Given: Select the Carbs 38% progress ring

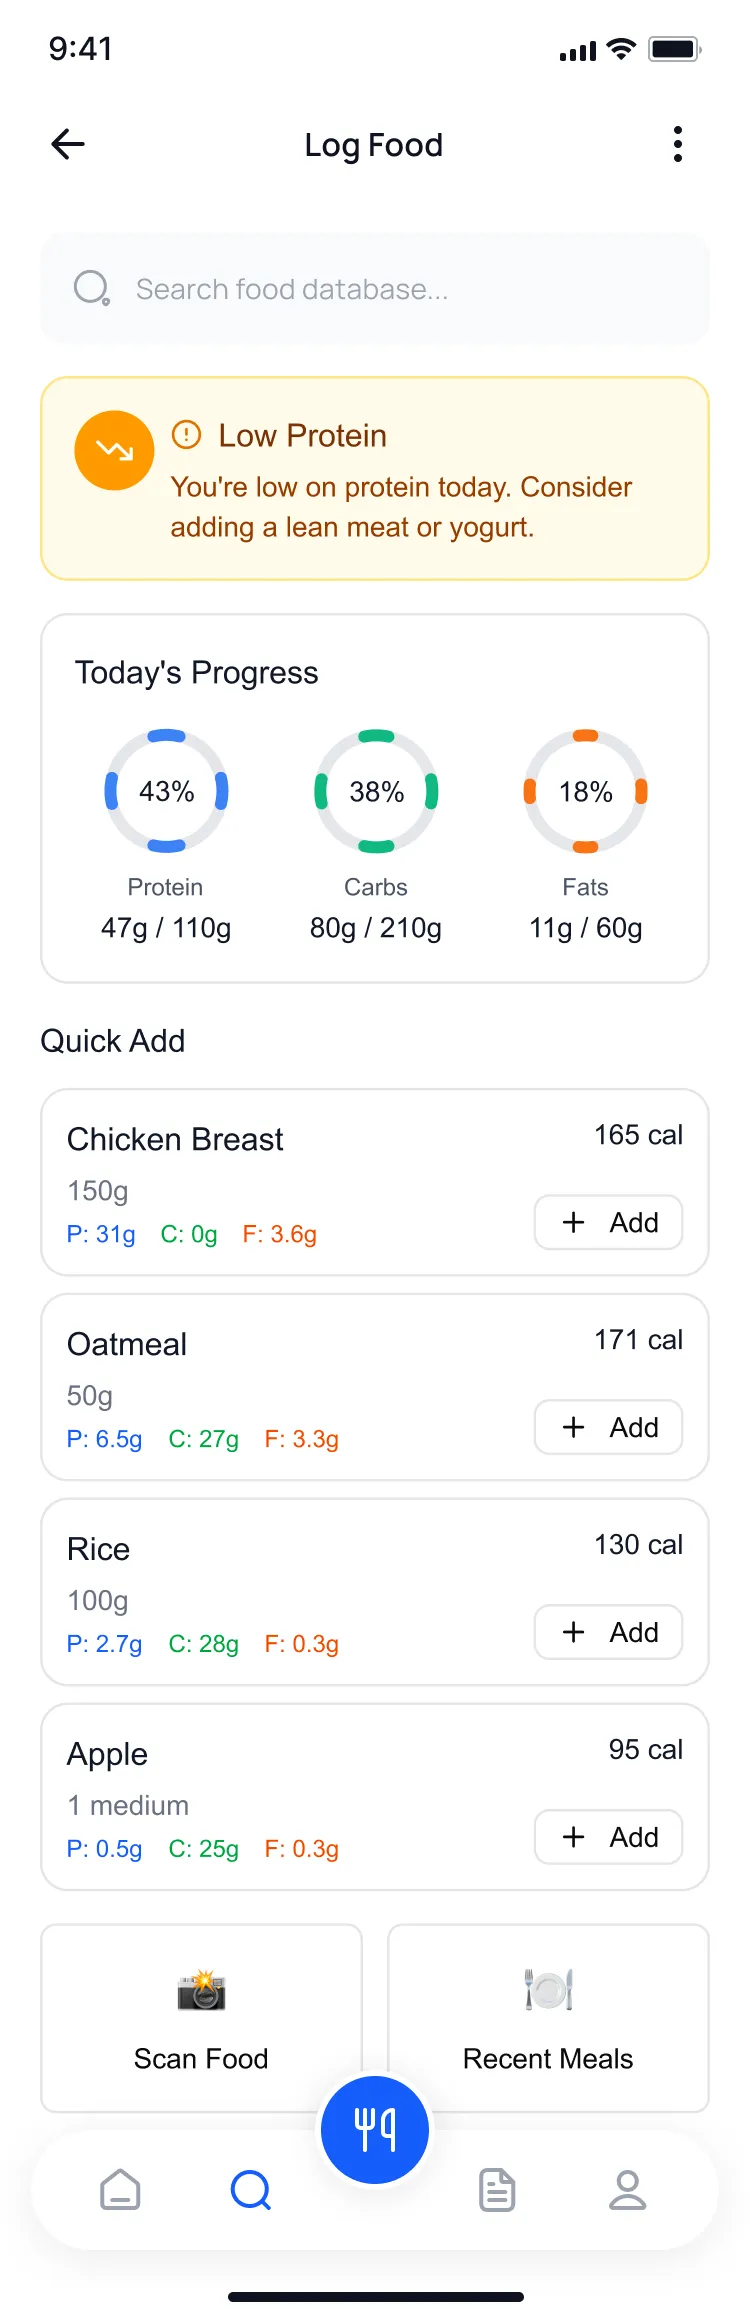Looking at the screenshot, I should point(376,791).
